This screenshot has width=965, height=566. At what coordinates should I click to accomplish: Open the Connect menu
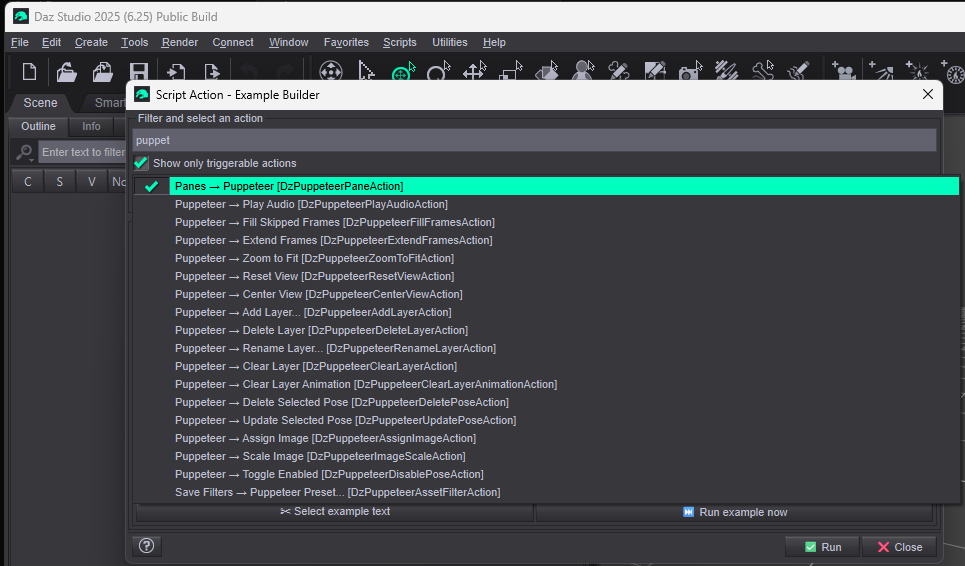click(233, 42)
